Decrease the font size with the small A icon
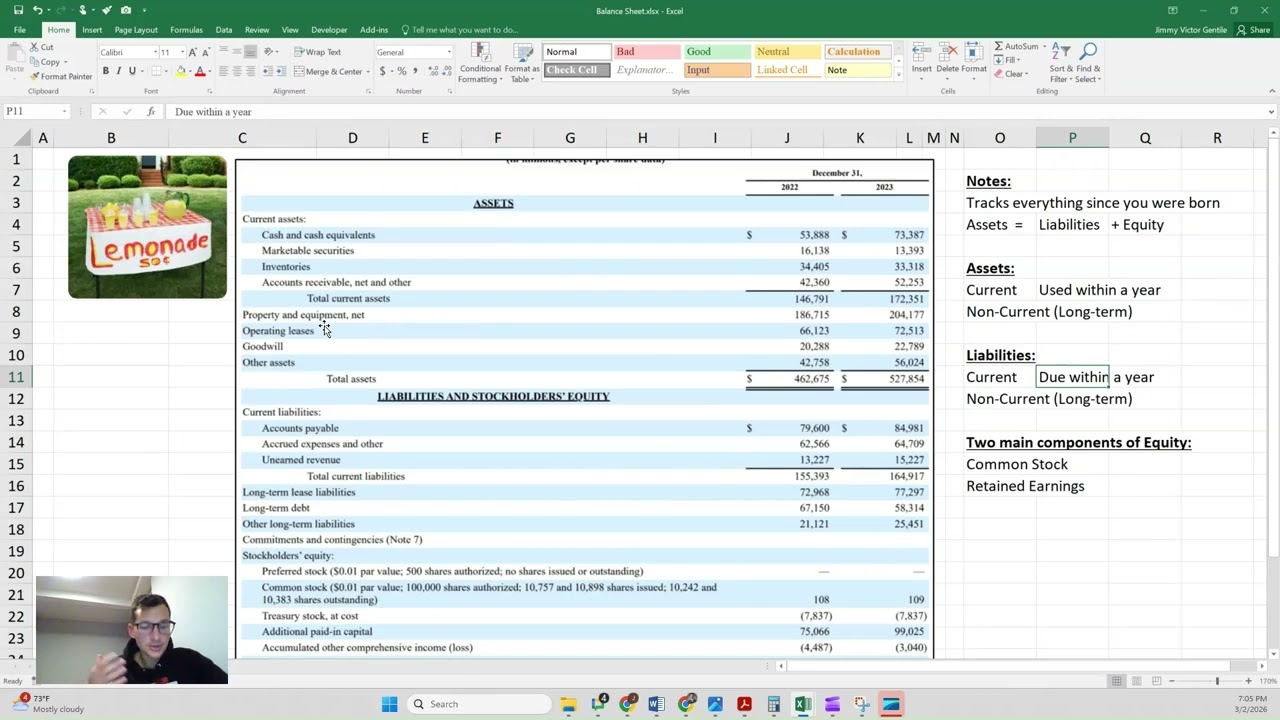The width and height of the screenshot is (1280, 720). coord(206,52)
